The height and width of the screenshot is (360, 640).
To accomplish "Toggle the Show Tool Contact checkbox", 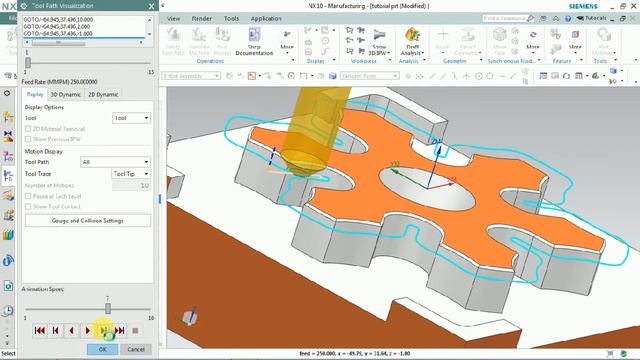I will pyautogui.click(x=28, y=207).
